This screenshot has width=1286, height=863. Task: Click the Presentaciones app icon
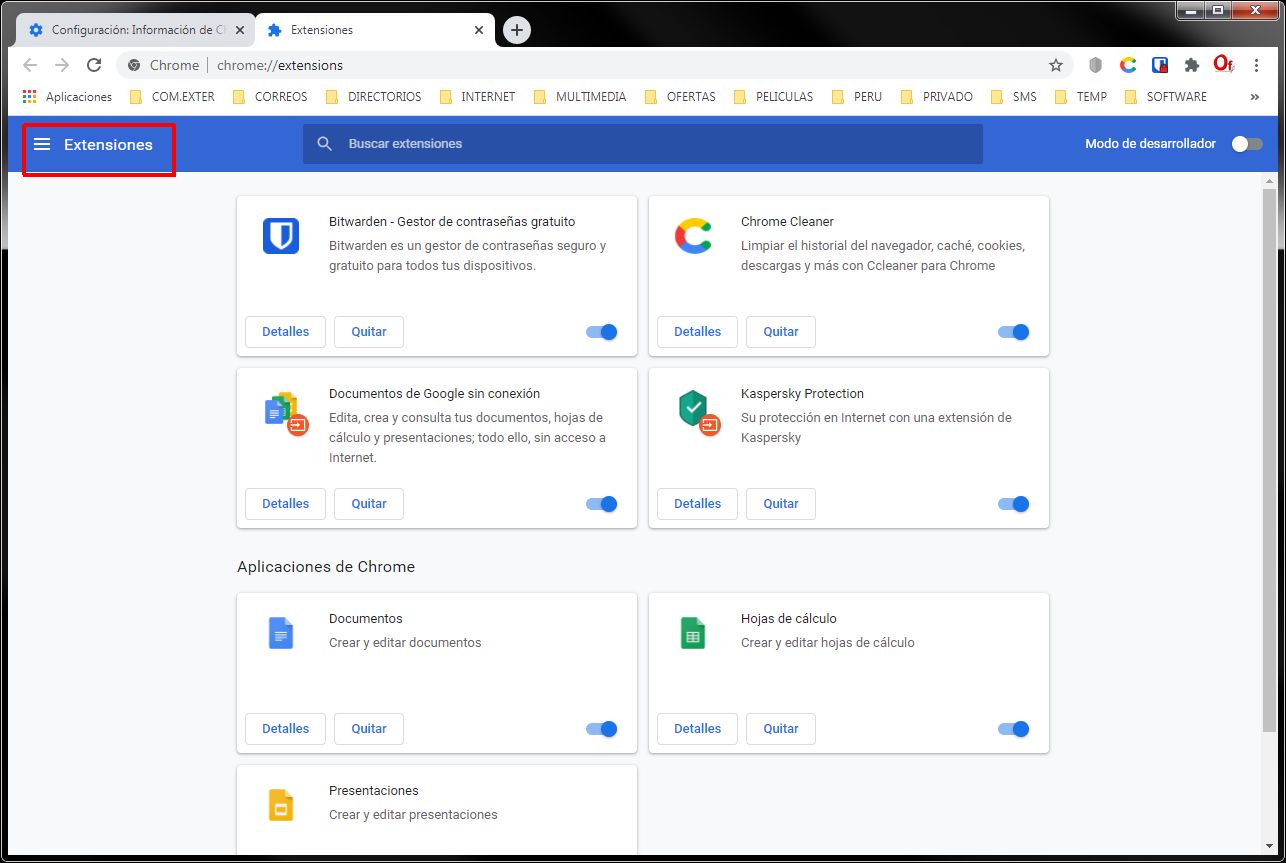(x=281, y=805)
